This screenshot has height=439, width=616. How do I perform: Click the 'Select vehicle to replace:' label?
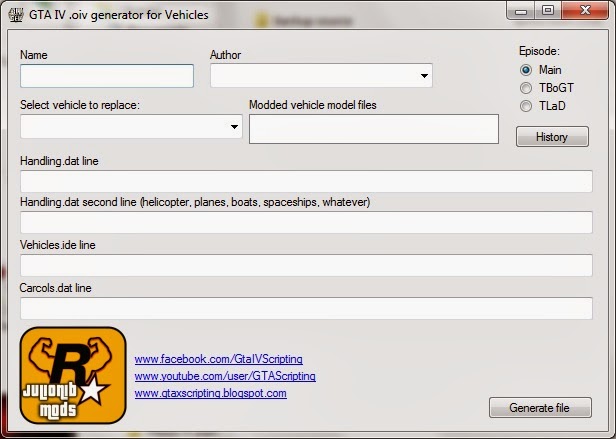pyautogui.click(x=80, y=105)
